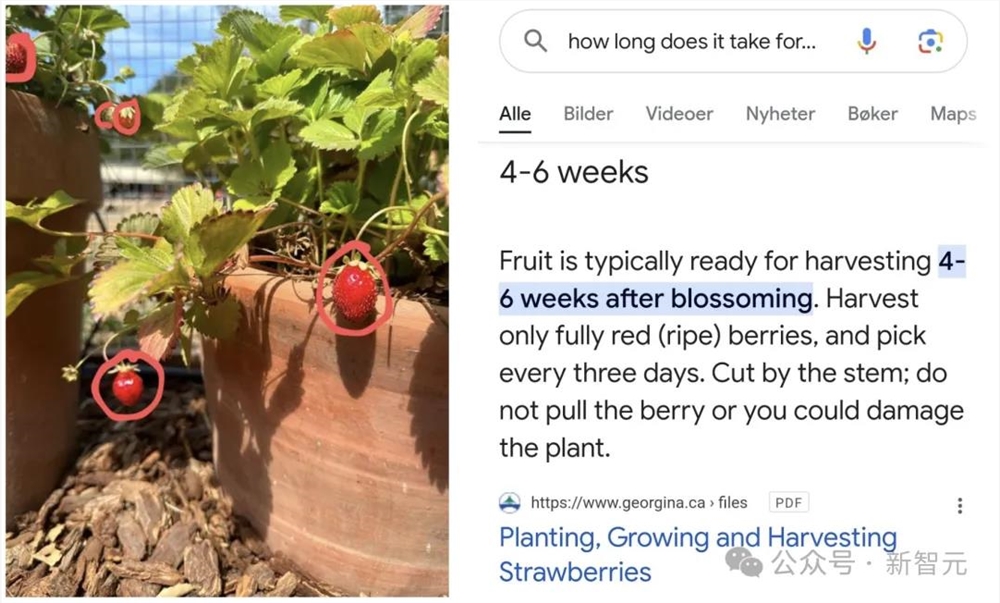
Task: Click the search query text field
Action: [x=691, y=41]
